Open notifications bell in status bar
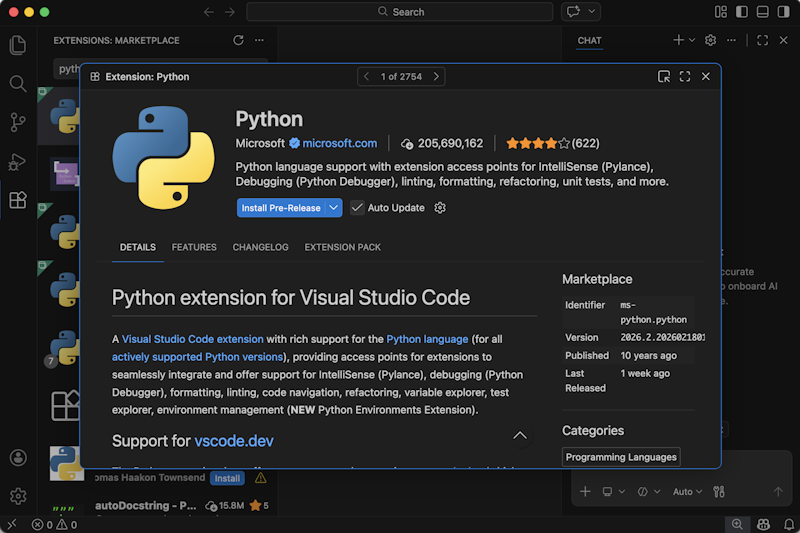800x533 pixels. click(x=789, y=524)
